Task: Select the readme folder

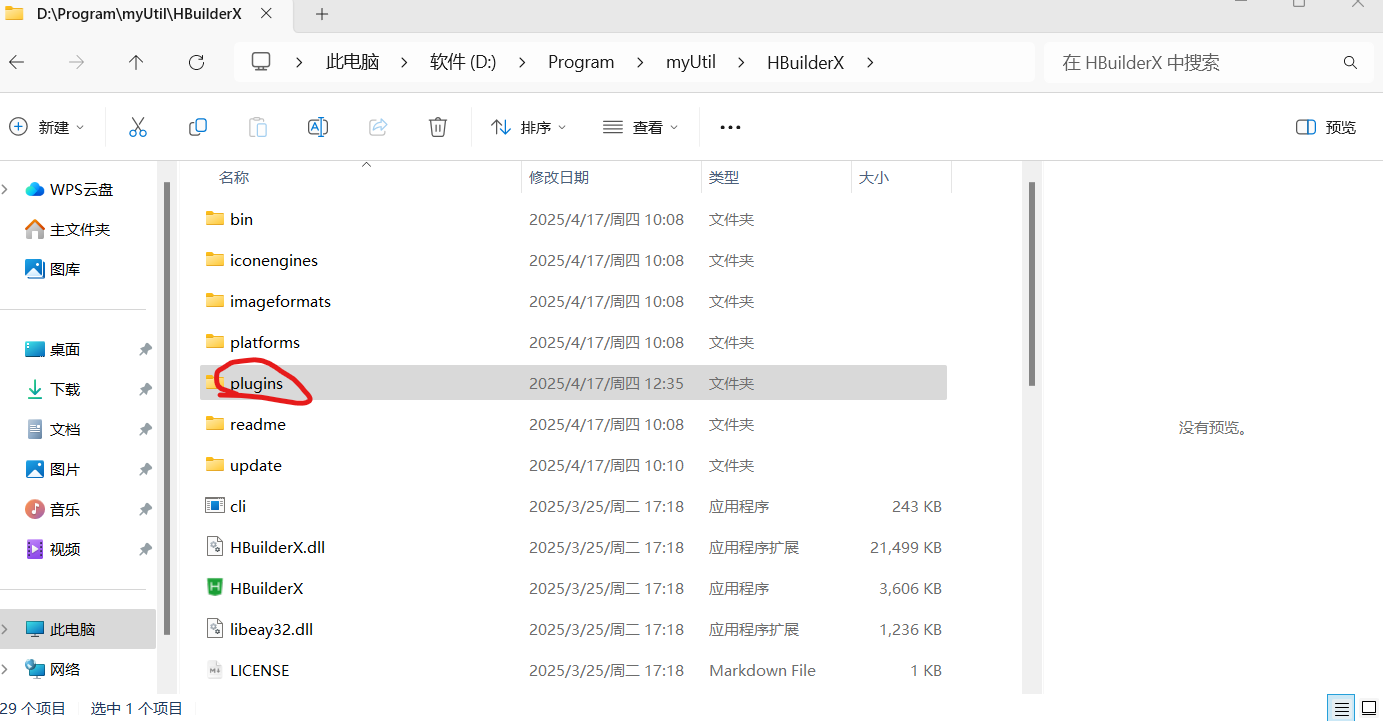Action: pyautogui.click(x=573, y=424)
